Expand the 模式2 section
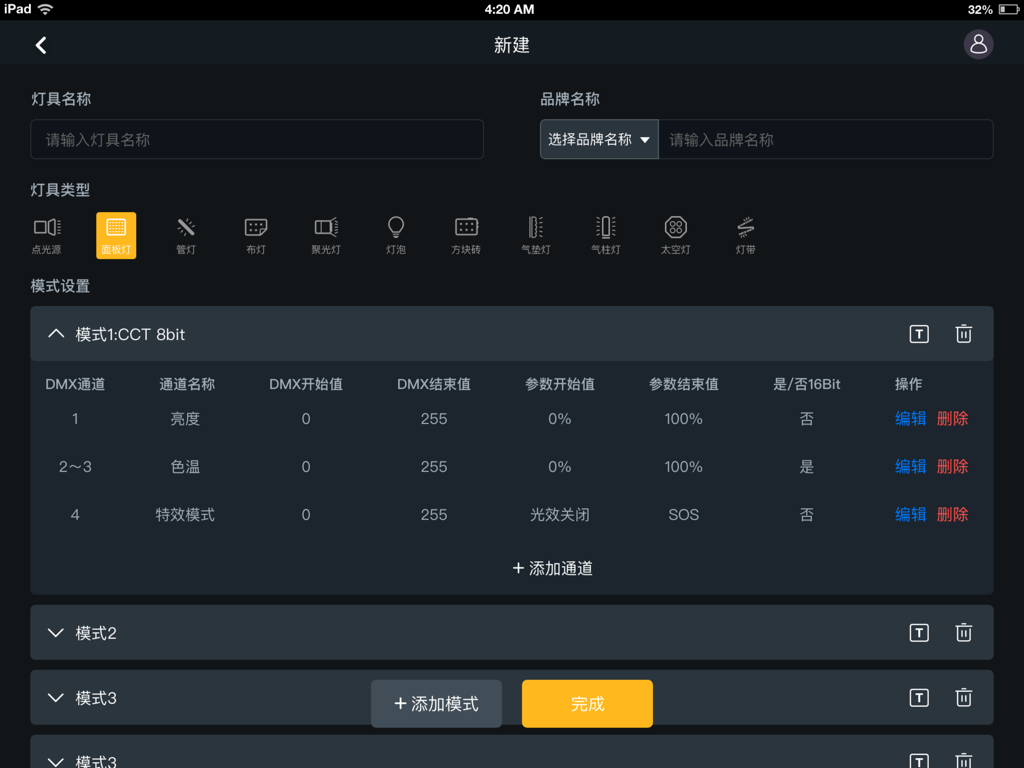Viewport: 1024px width, 768px height. point(56,632)
